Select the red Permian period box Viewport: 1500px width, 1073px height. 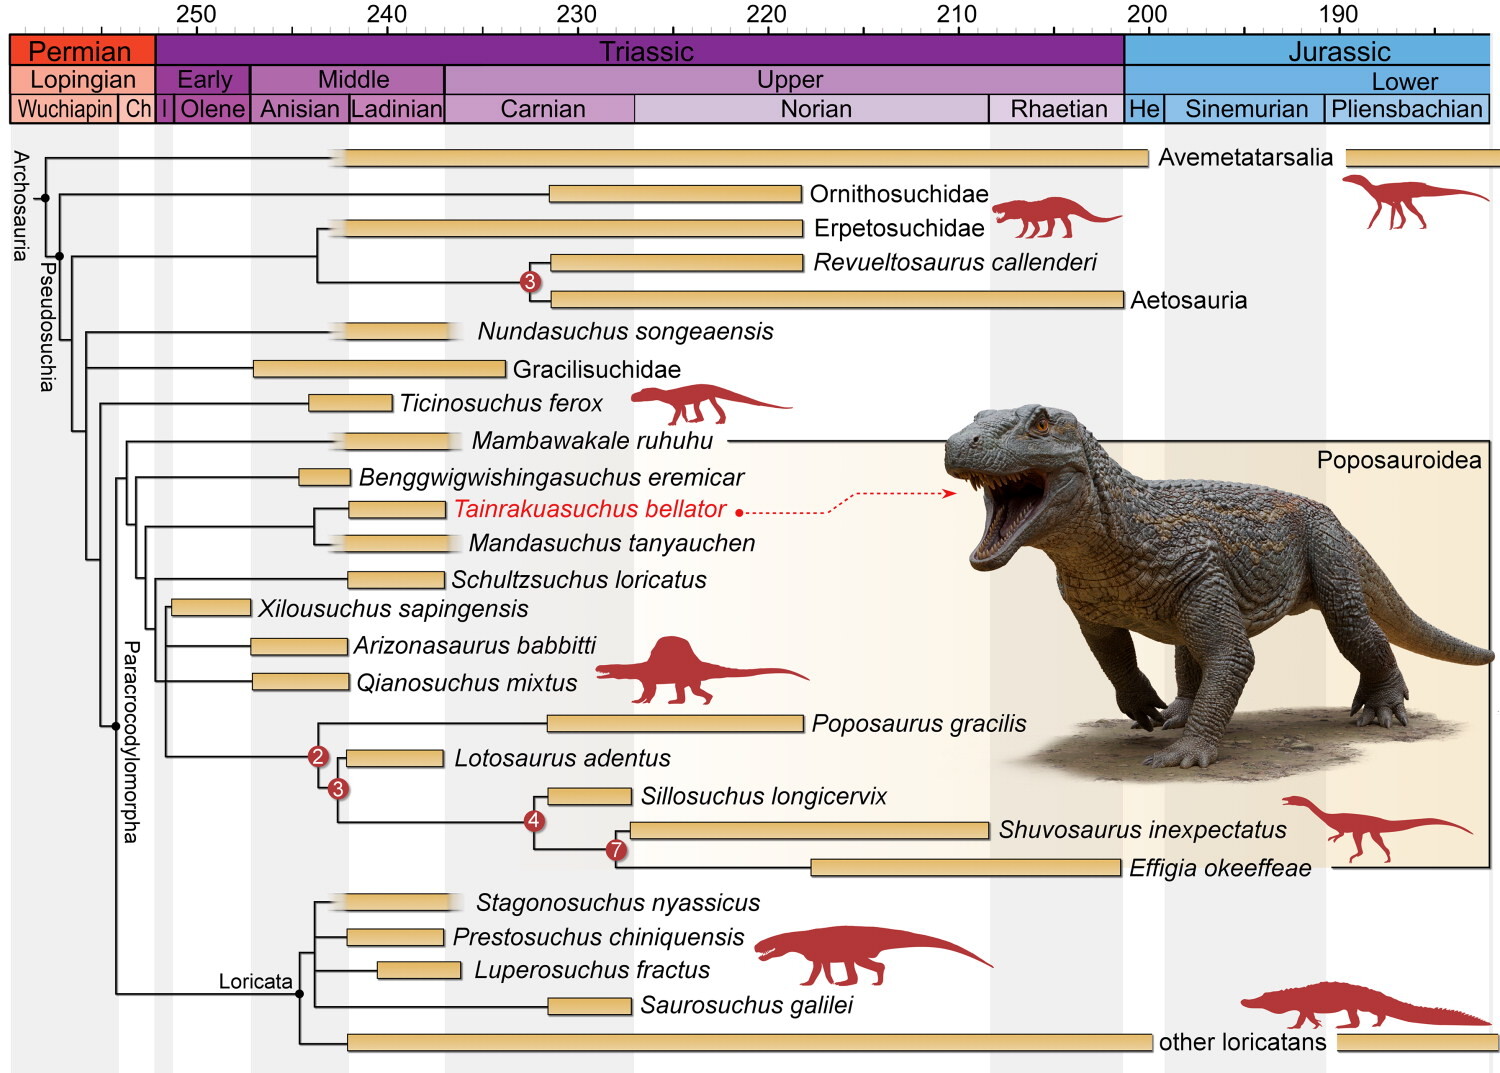click(x=82, y=51)
